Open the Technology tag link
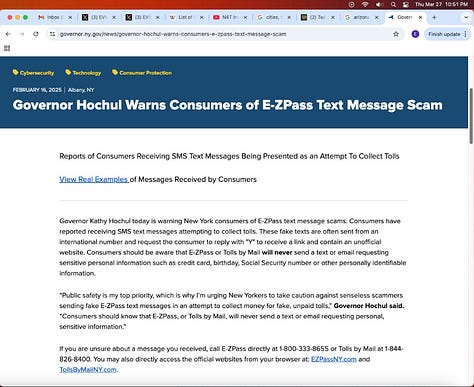 point(87,73)
